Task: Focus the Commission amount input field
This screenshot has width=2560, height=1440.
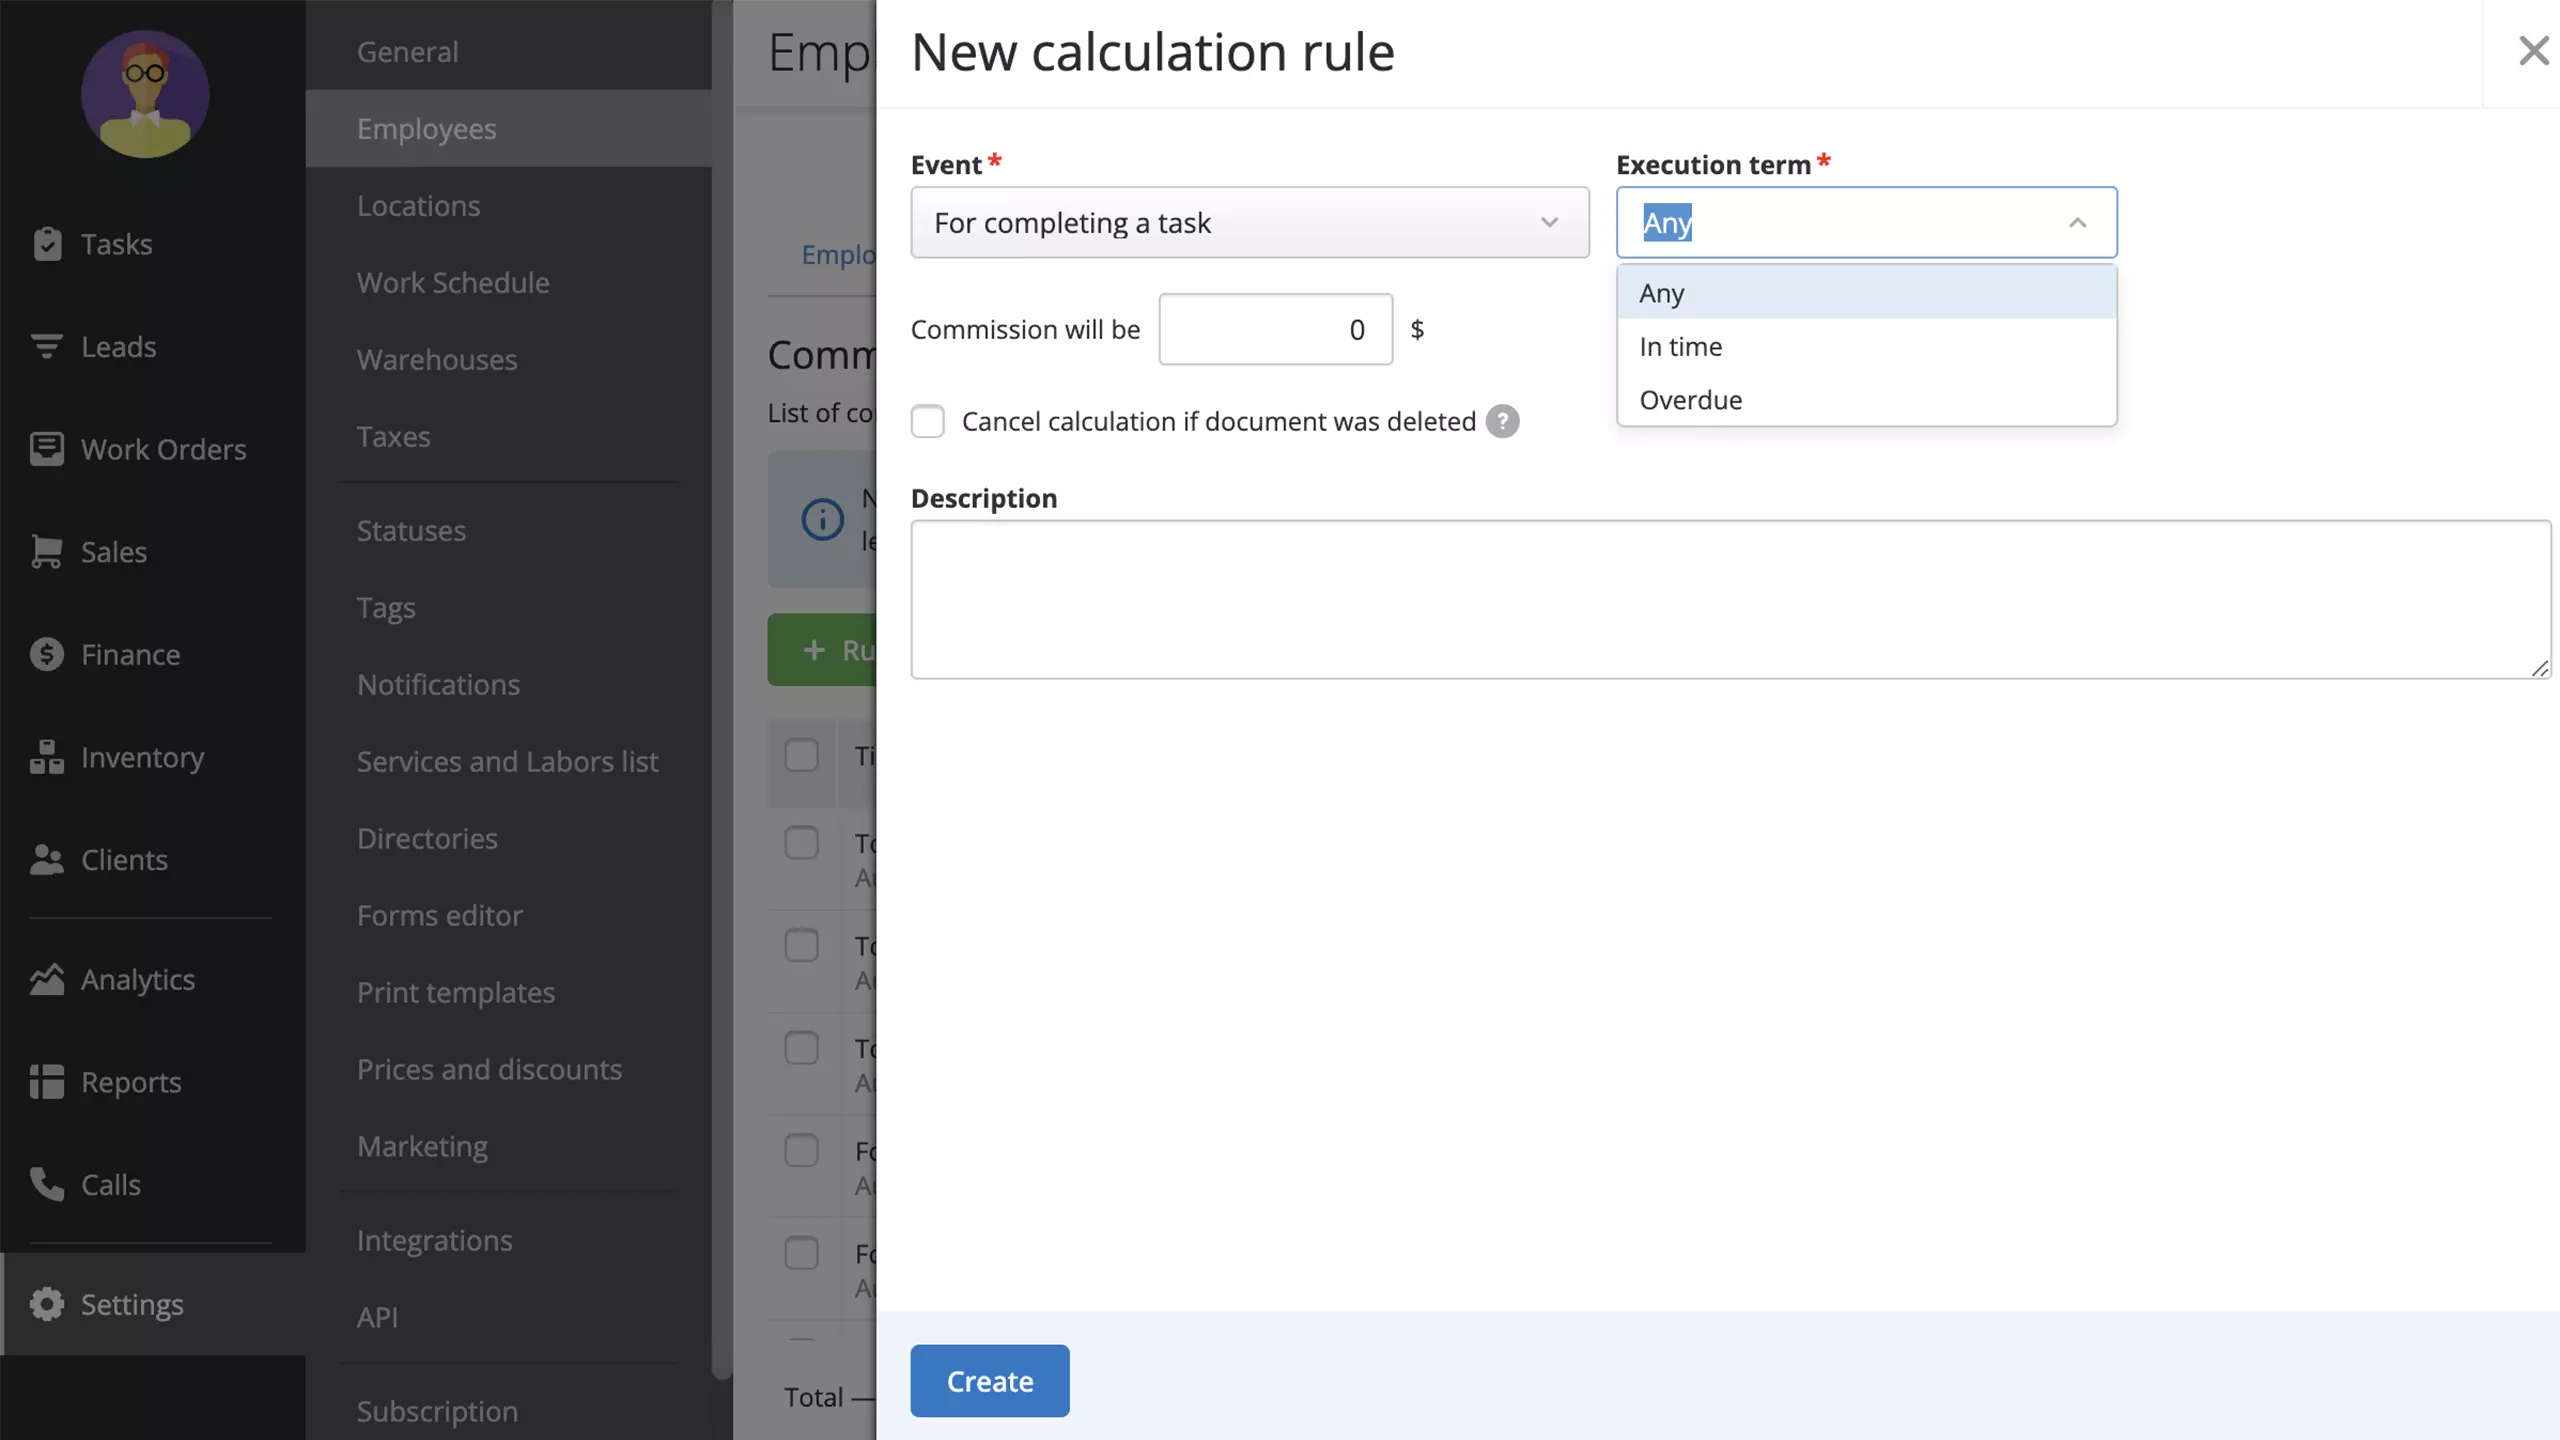Action: [x=1275, y=329]
